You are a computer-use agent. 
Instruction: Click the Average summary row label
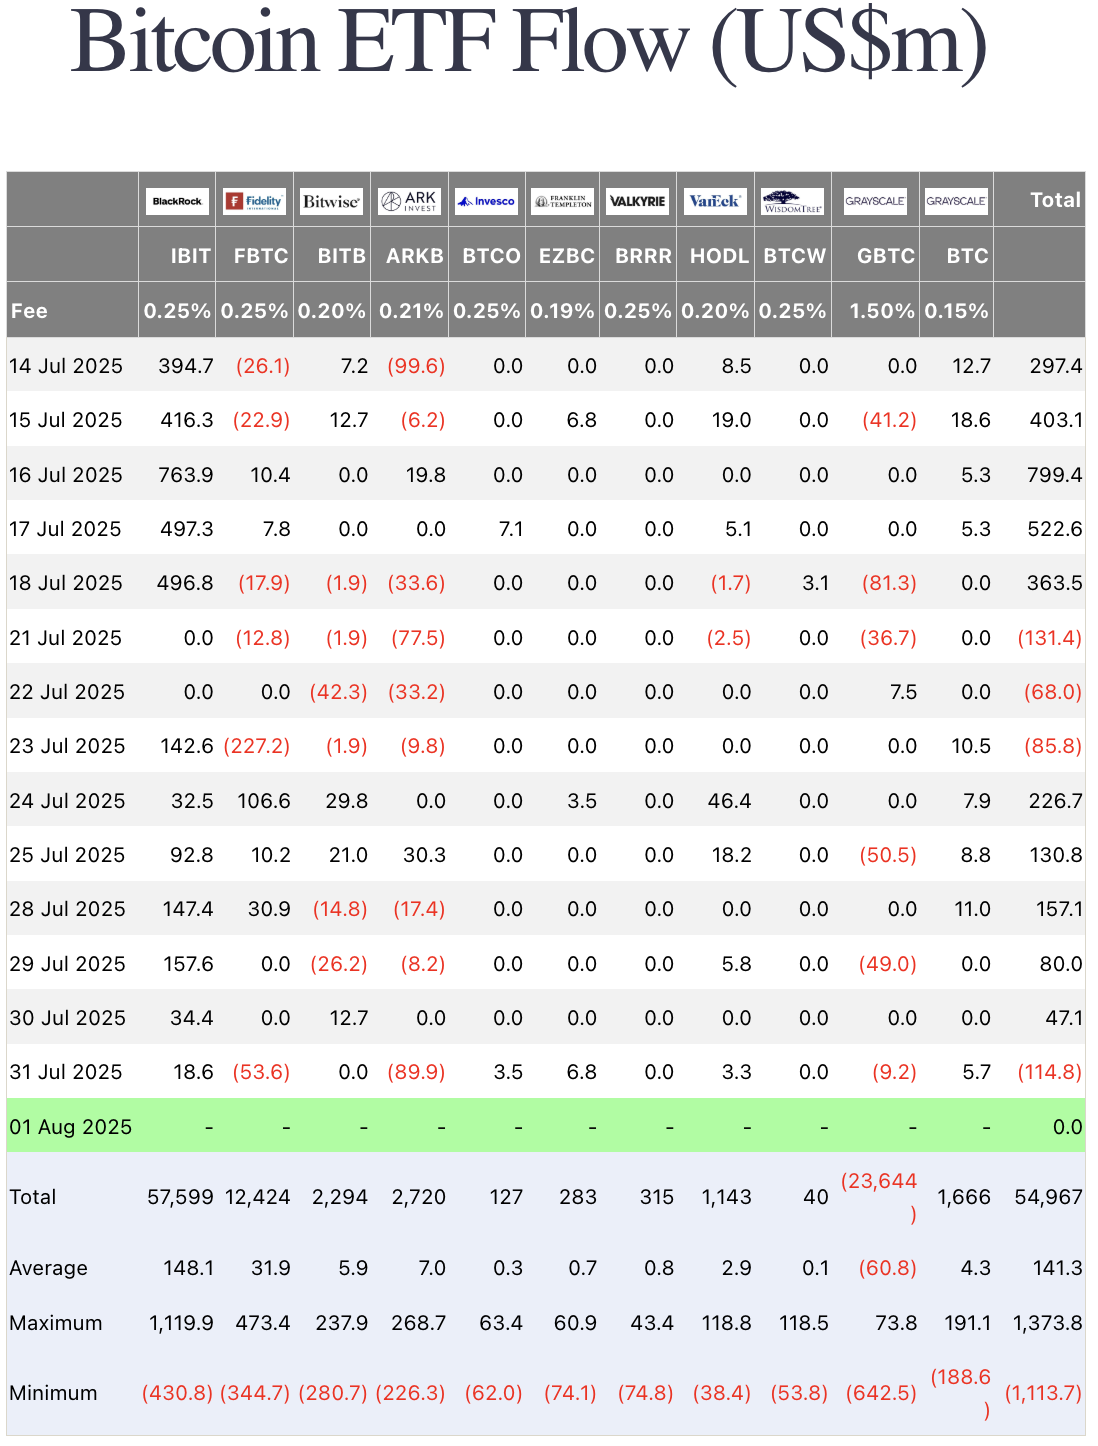tap(48, 1268)
